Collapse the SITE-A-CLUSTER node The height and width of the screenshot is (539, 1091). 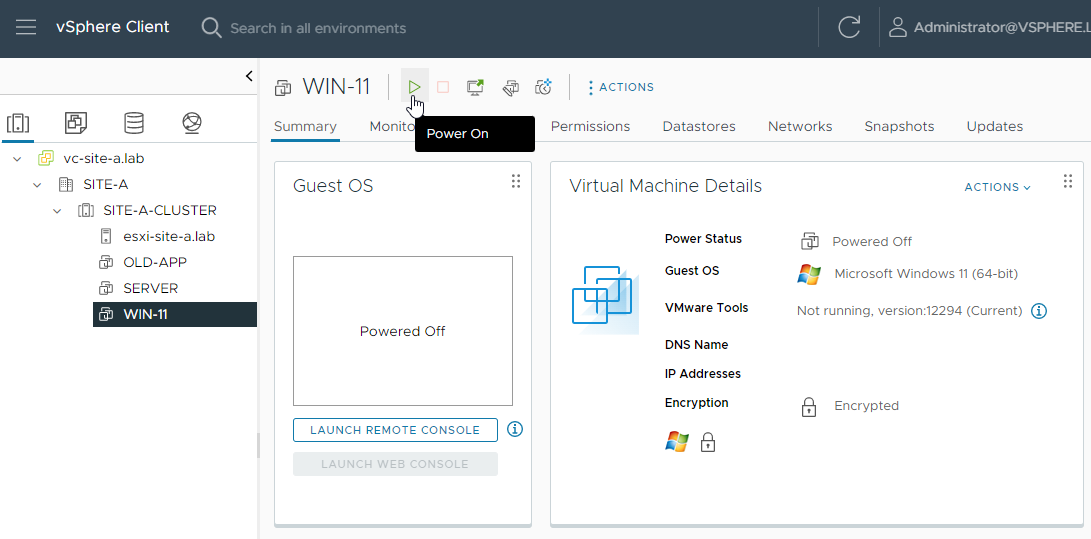coord(58,210)
